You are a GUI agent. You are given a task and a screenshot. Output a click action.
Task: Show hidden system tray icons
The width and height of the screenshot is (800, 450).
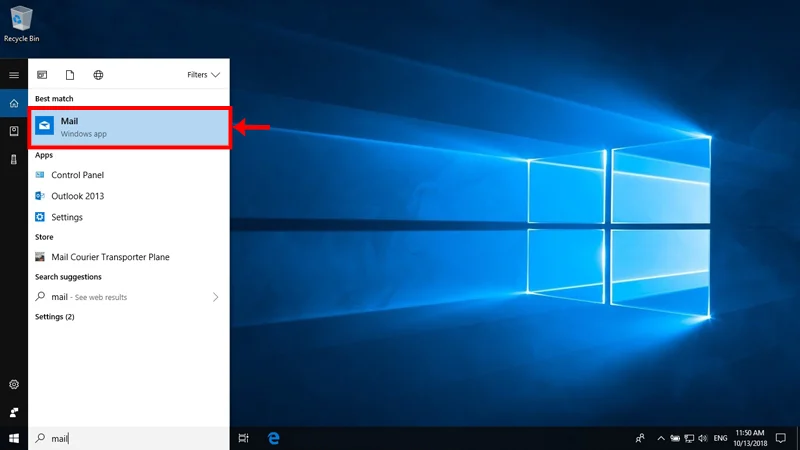coord(661,438)
